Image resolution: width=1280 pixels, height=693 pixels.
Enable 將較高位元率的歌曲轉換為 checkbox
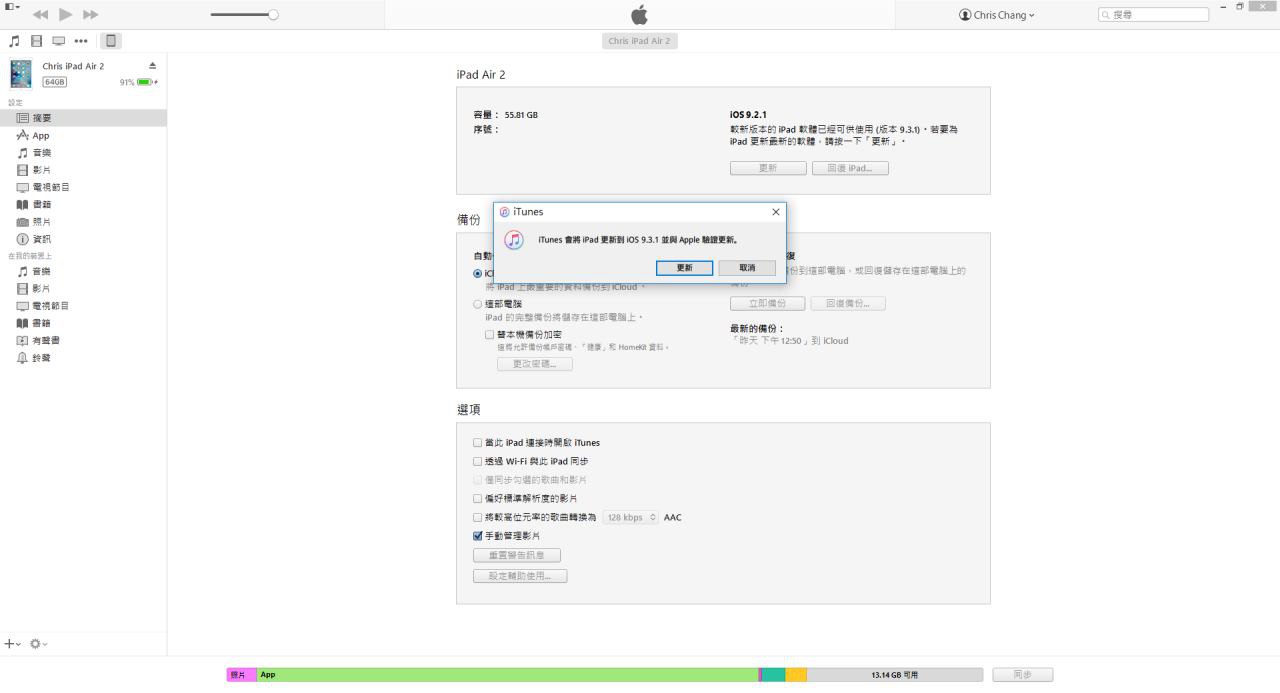coord(477,517)
